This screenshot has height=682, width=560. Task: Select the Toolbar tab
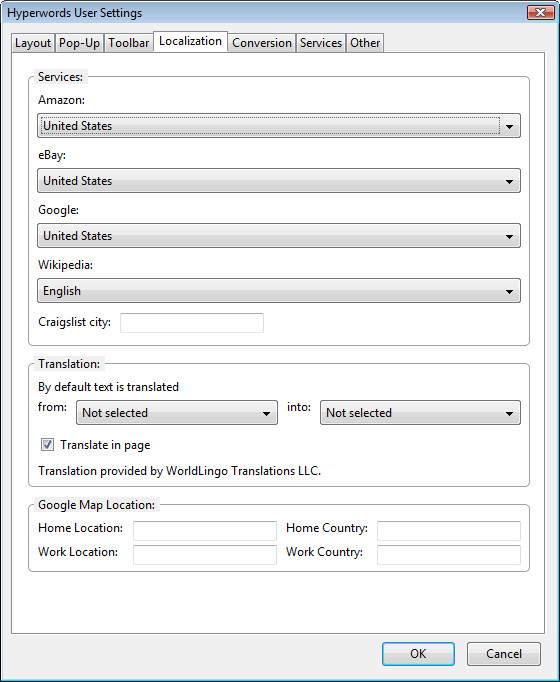[129, 43]
